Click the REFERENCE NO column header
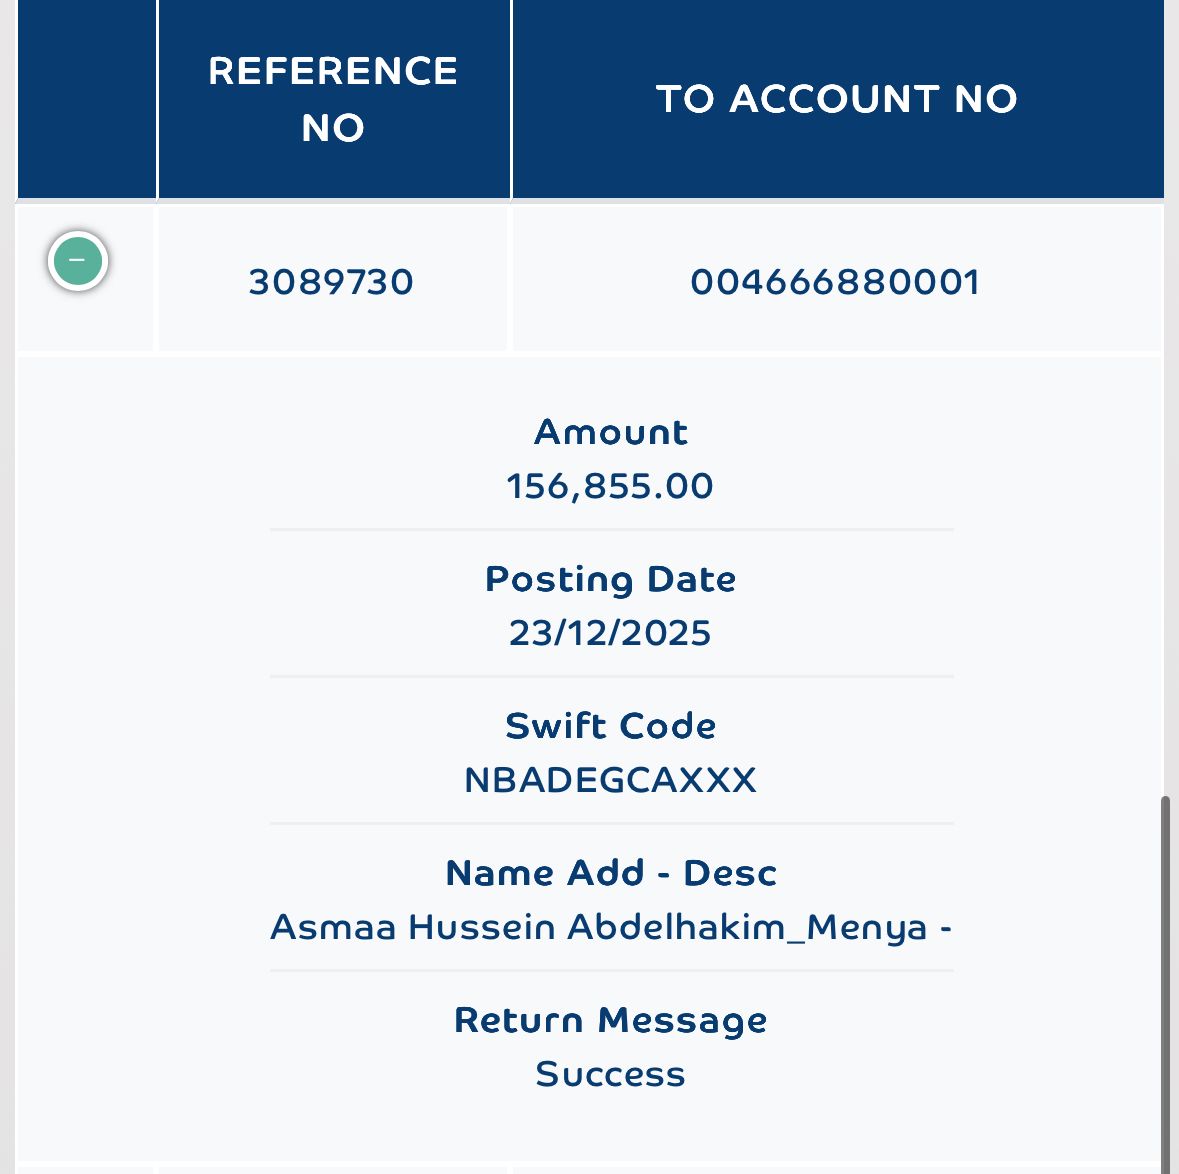The height and width of the screenshot is (1174, 1179). pyautogui.click(x=333, y=99)
